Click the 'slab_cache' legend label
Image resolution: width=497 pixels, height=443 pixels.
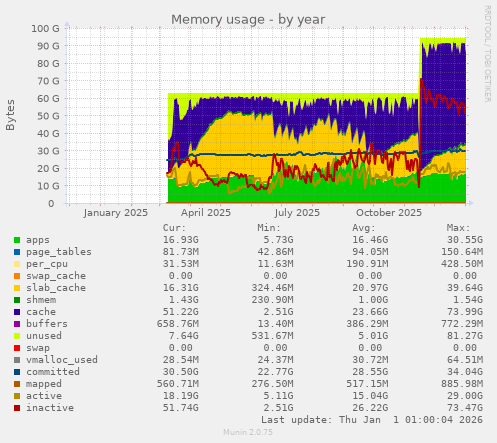[56, 288]
